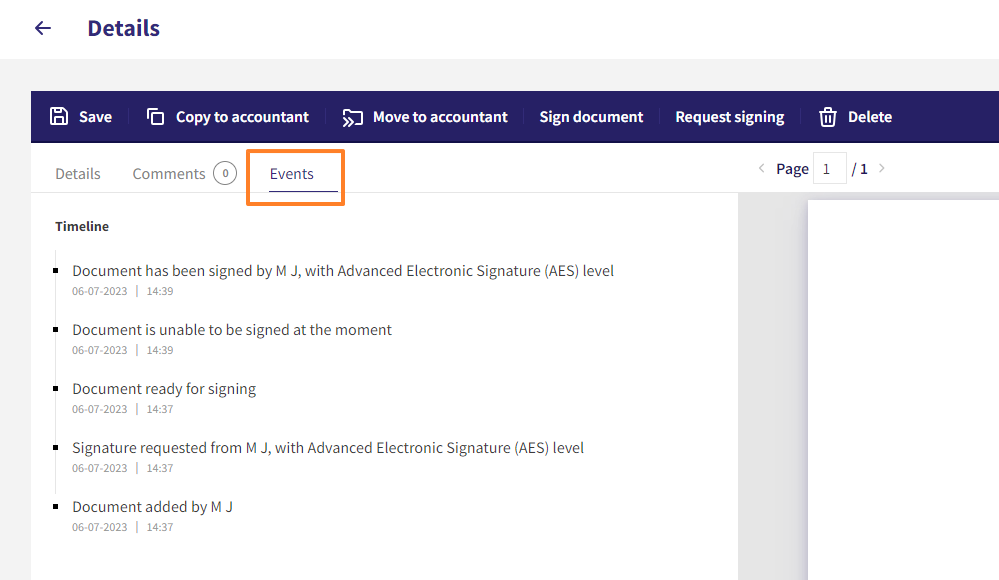
Task: Go to next page chevron
Action: coord(882,168)
